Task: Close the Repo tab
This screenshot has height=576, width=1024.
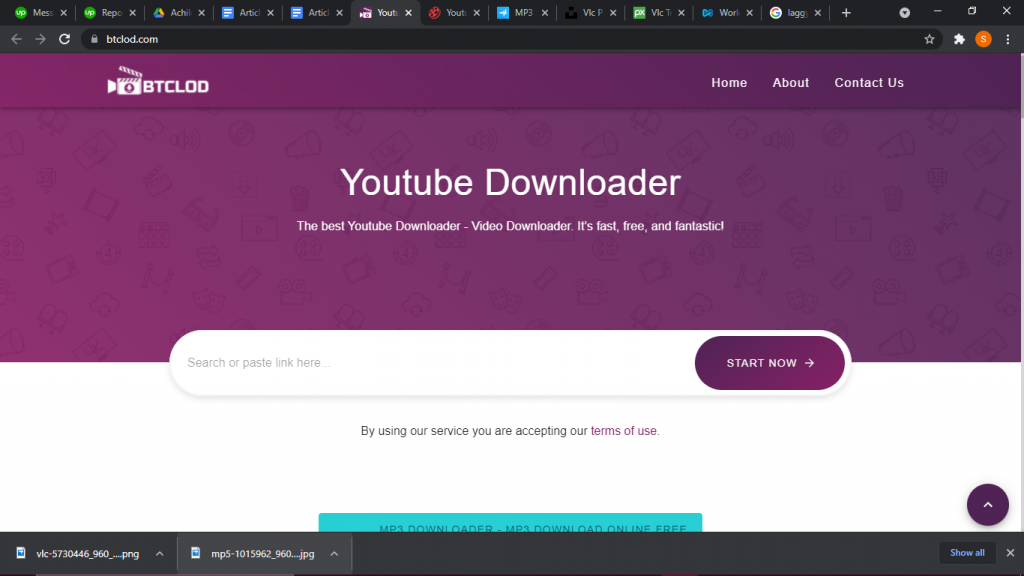Action: [x=133, y=12]
